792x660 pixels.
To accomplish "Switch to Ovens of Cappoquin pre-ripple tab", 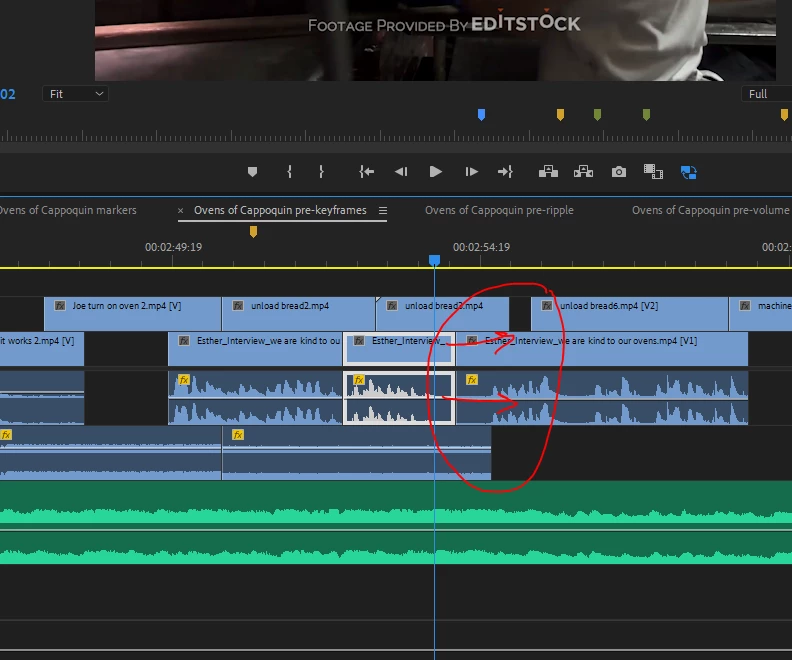I will coord(499,210).
